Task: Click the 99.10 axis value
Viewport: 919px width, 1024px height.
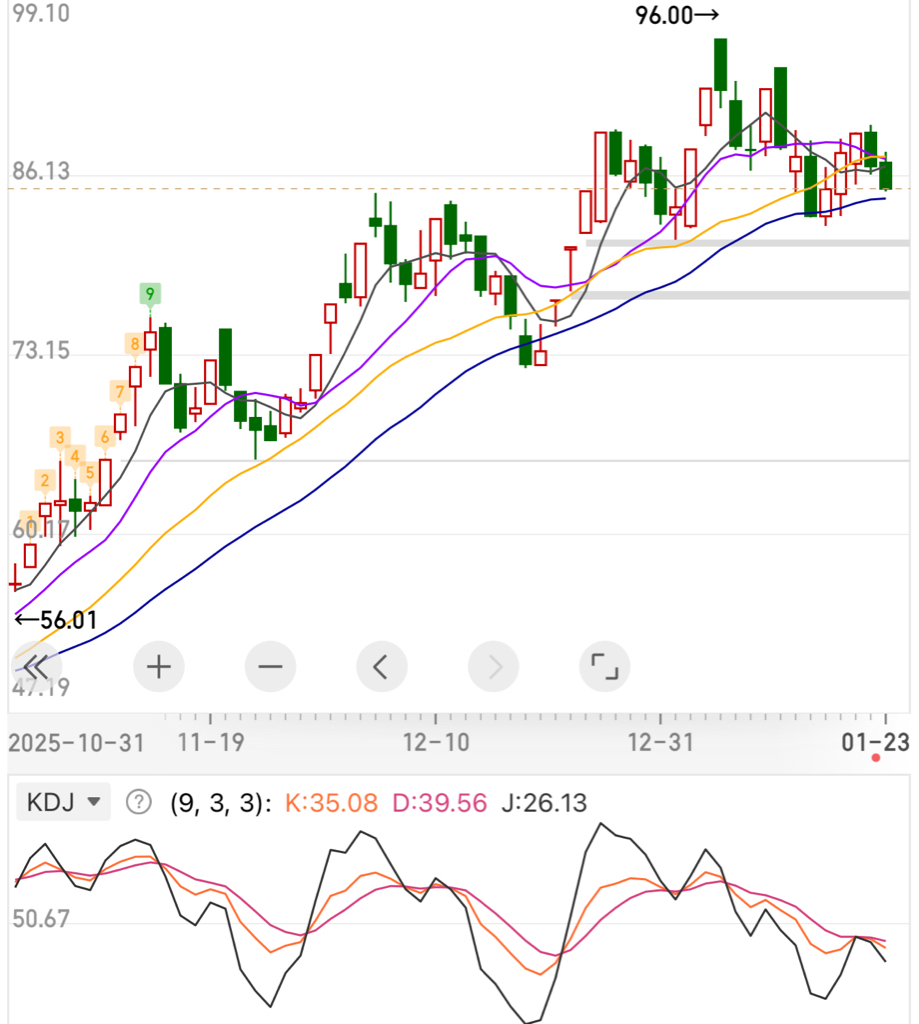Action: tap(41, 13)
